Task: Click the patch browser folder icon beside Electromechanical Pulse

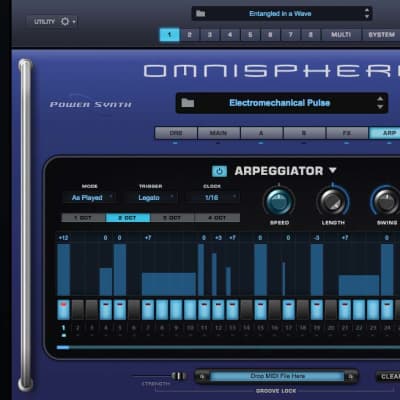Action: pyautogui.click(x=187, y=103)
